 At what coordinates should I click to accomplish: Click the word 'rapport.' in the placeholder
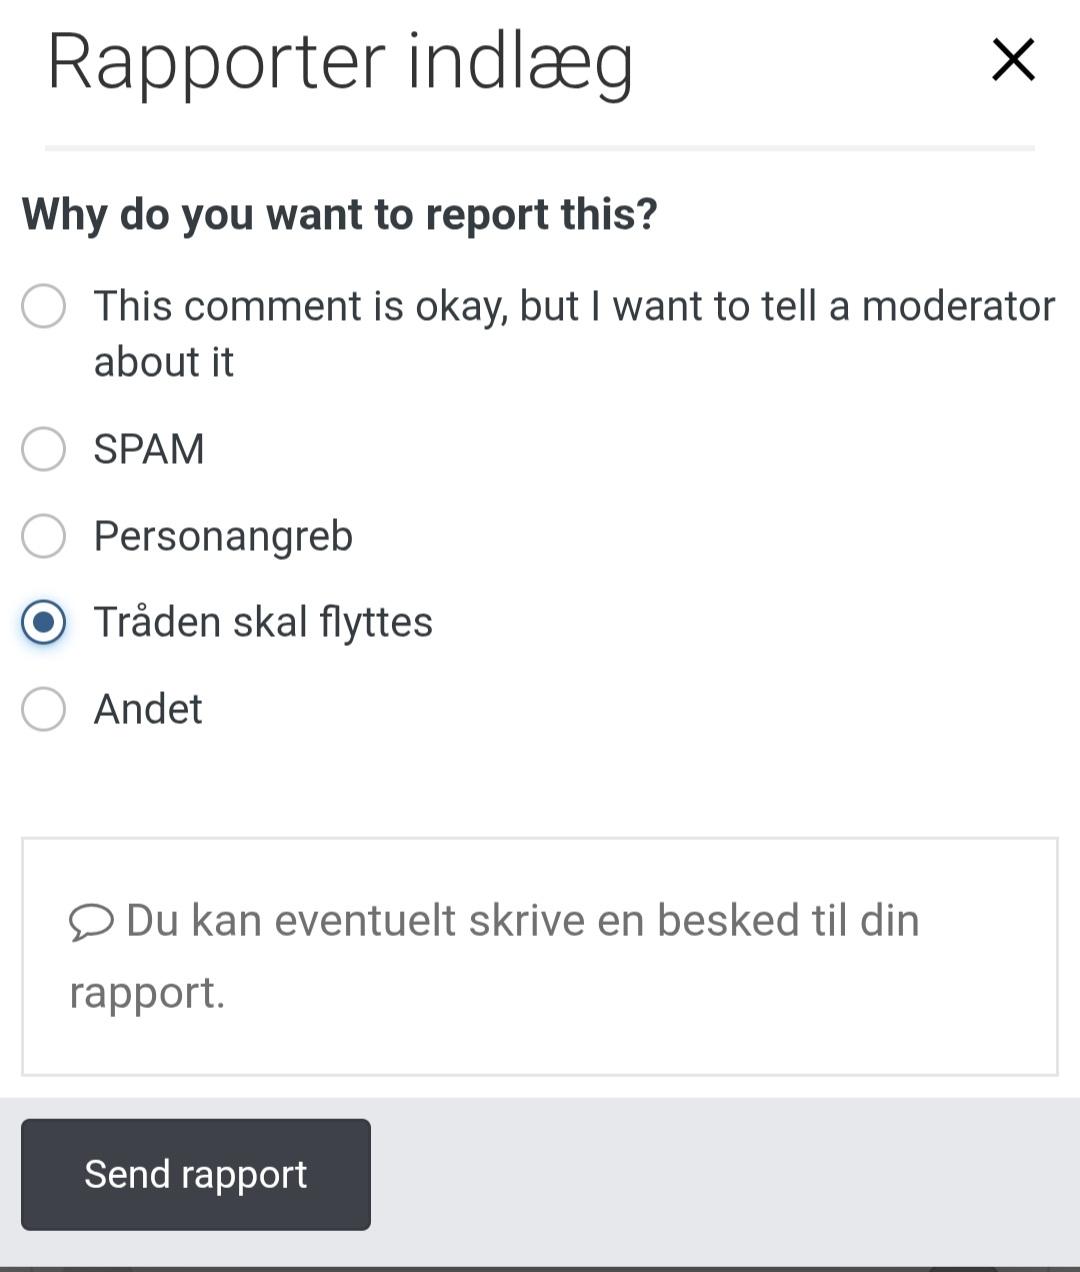[147, 993]
